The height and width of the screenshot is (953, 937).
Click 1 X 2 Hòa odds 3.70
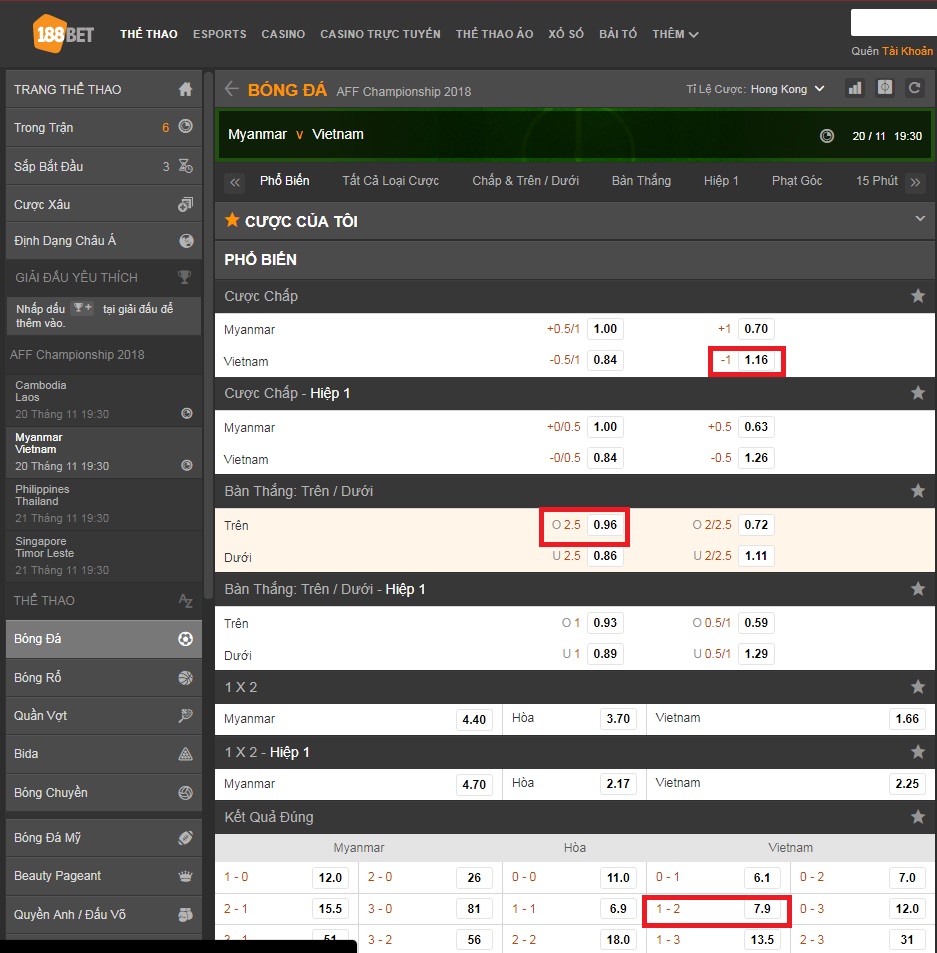tap(618, 719)
